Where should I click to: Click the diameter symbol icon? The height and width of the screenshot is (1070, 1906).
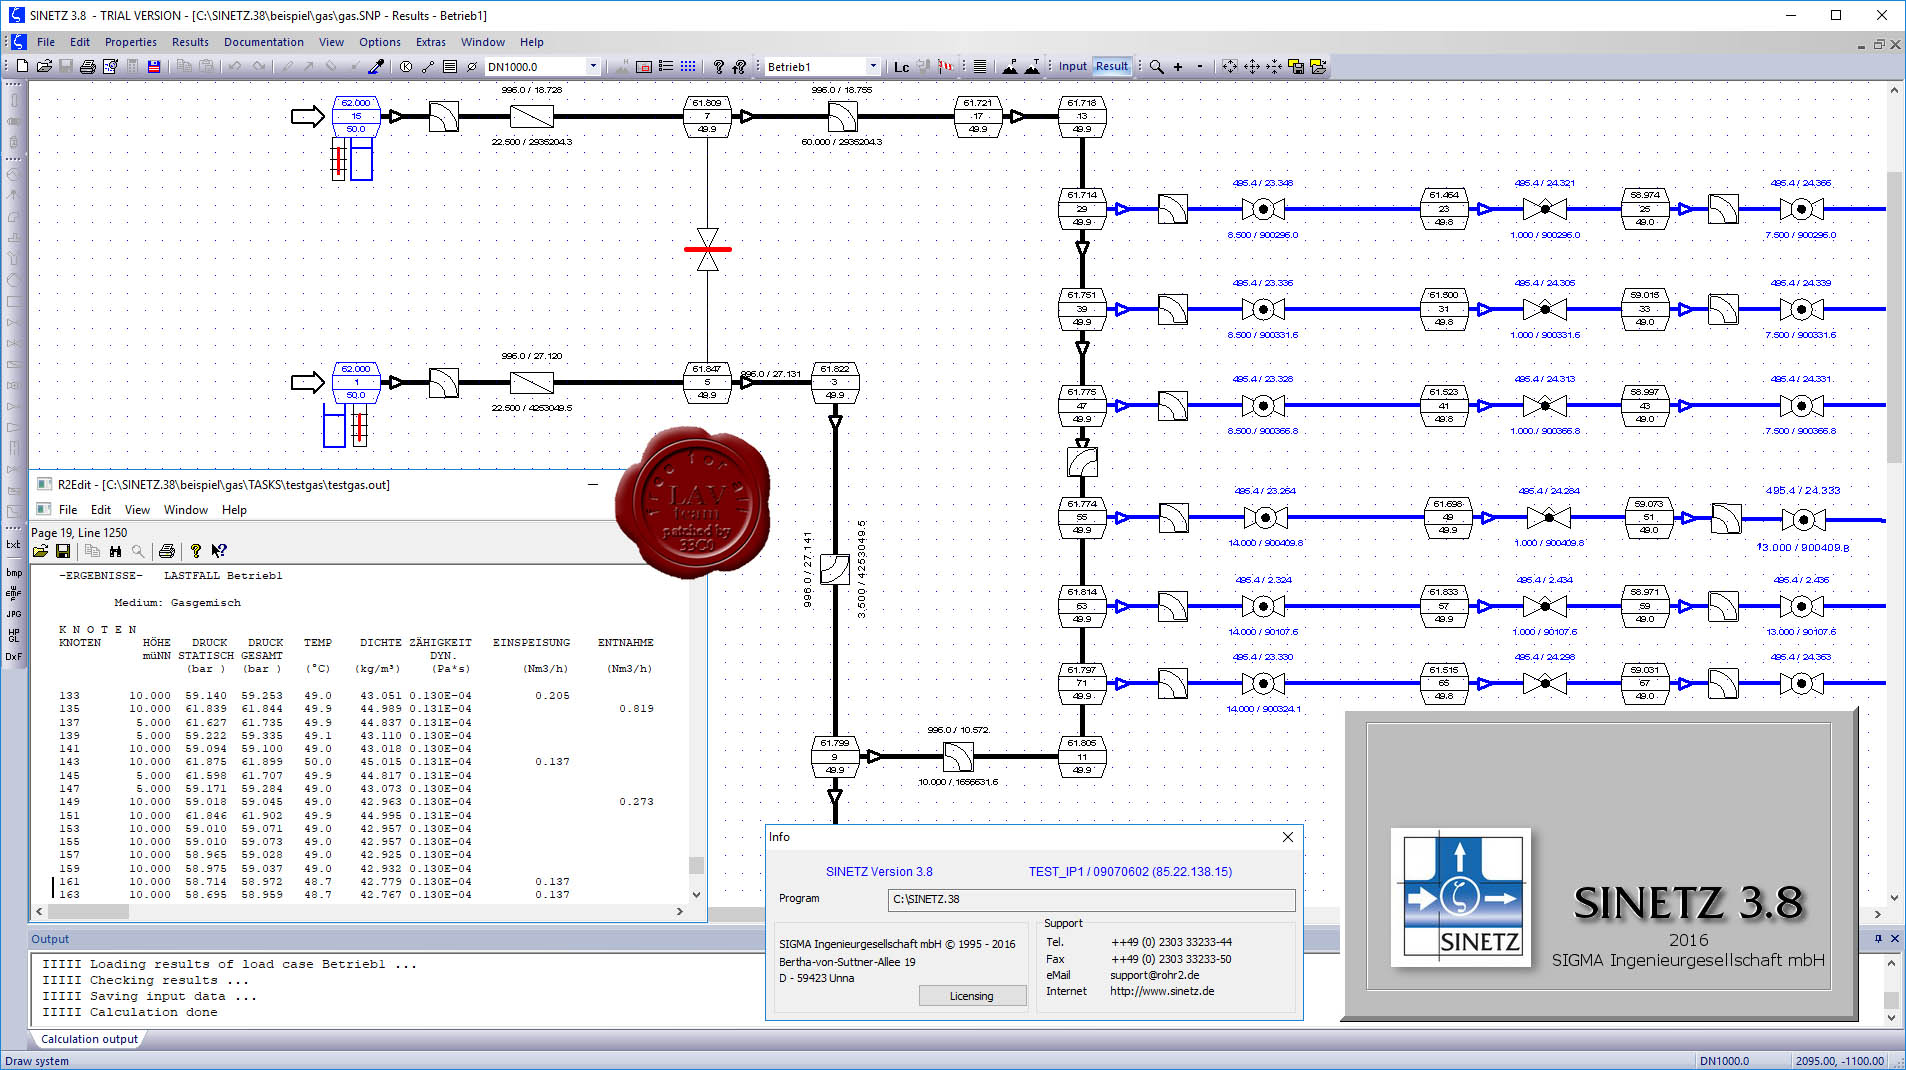pos(472,66)
